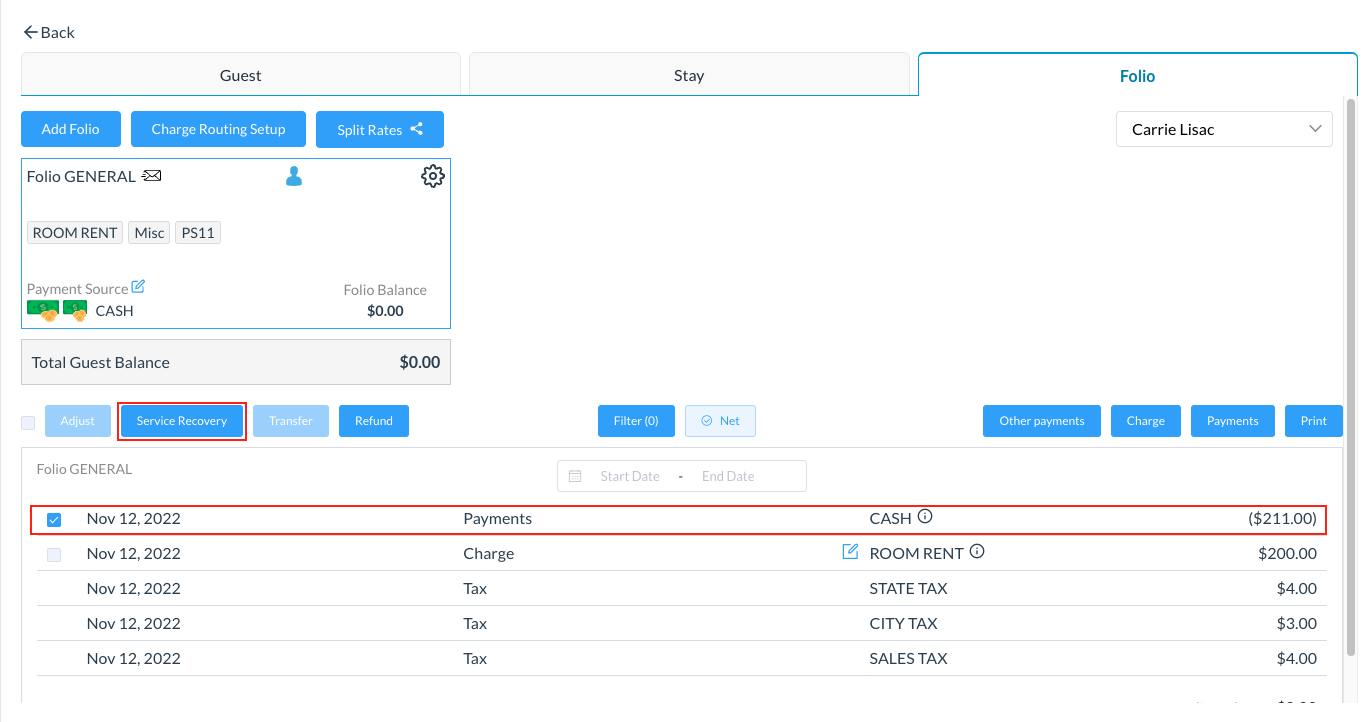
Task: Open the Filter (0) options
Action: click(x=636, y=421)
